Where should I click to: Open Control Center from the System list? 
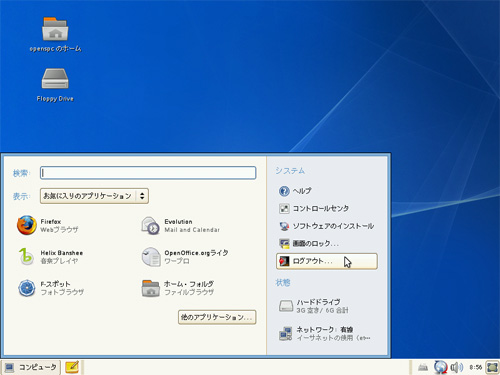(314, 209)
